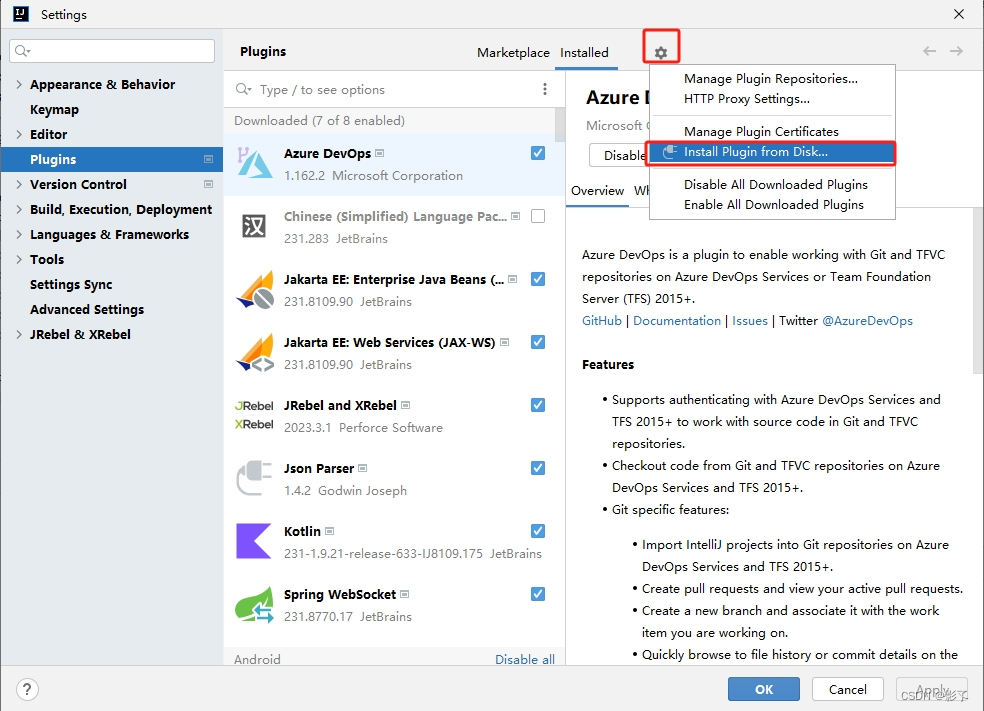
Task: Click the JRebel and XRebel plugin logo
Action: (x=254, y=415)
